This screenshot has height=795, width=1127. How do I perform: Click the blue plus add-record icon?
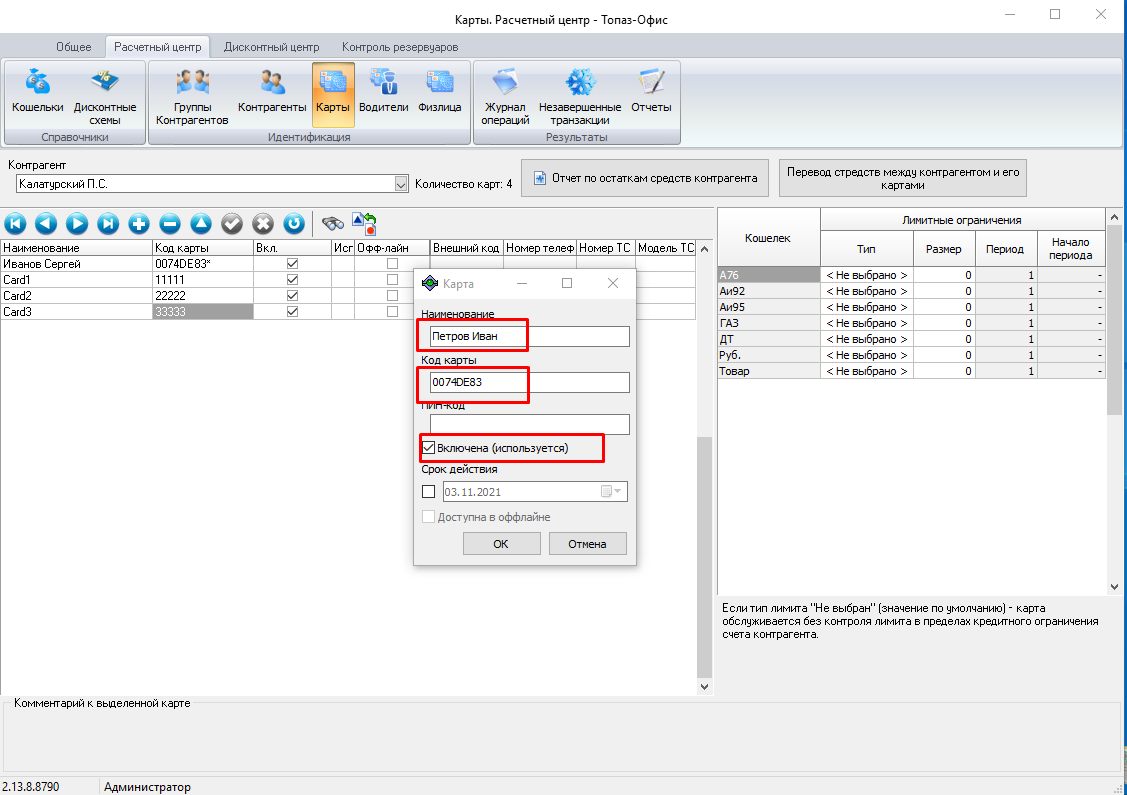(x=139, y=224)
